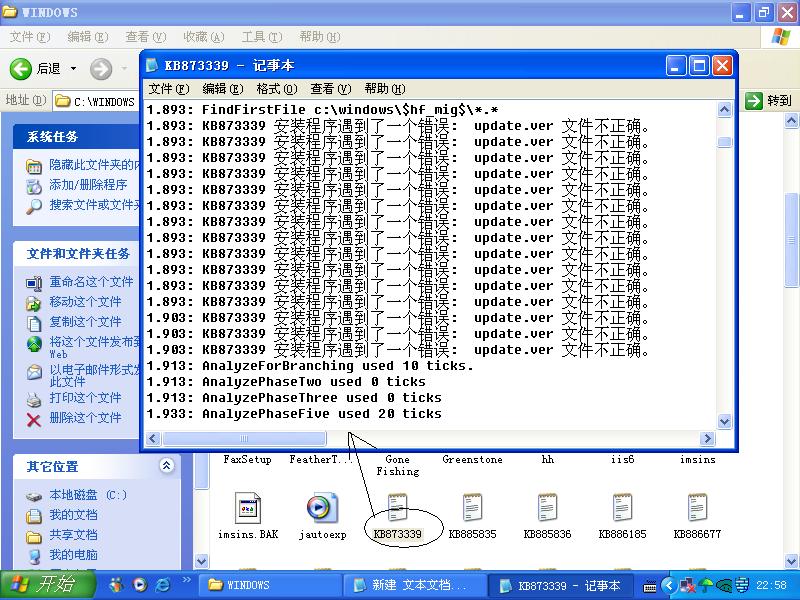Viewport: 800px width, 600px height.
Task: Click the rename file icon
Action: pos(34,283)
